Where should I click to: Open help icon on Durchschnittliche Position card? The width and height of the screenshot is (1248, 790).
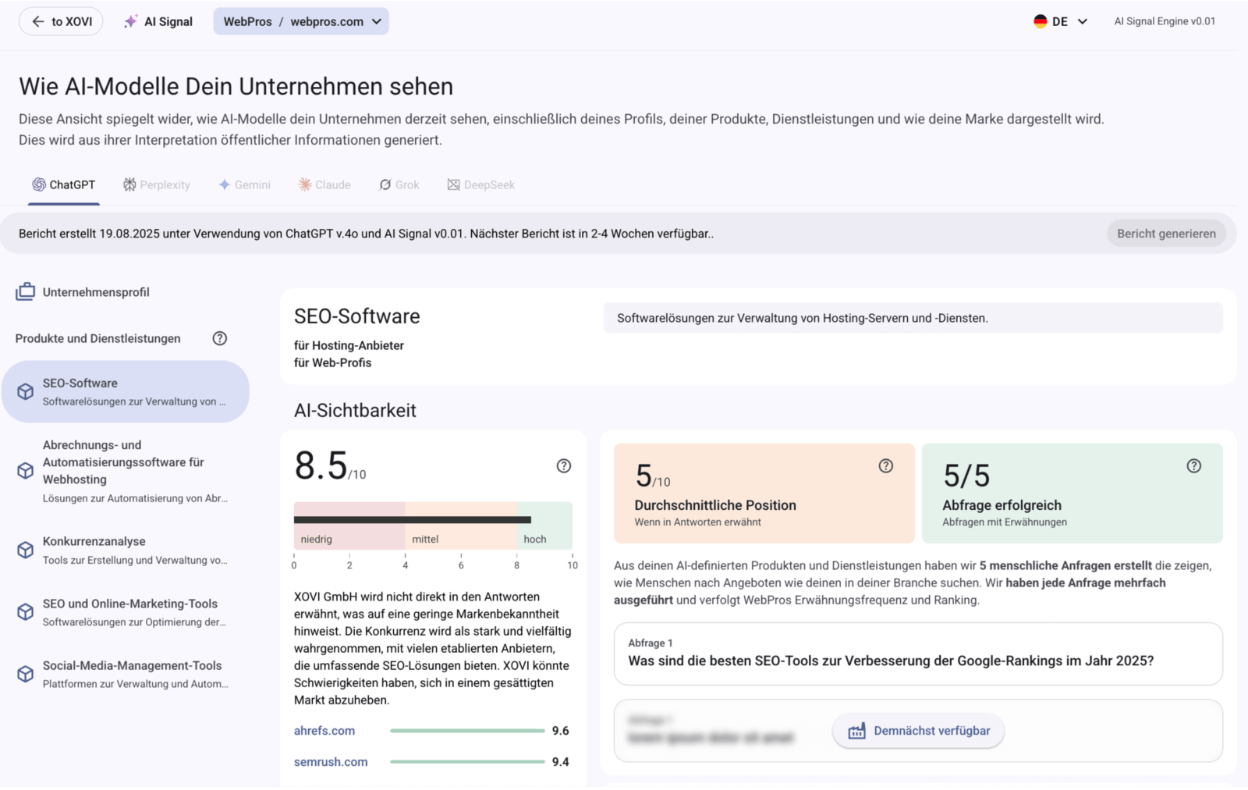(x=886, y=466)
